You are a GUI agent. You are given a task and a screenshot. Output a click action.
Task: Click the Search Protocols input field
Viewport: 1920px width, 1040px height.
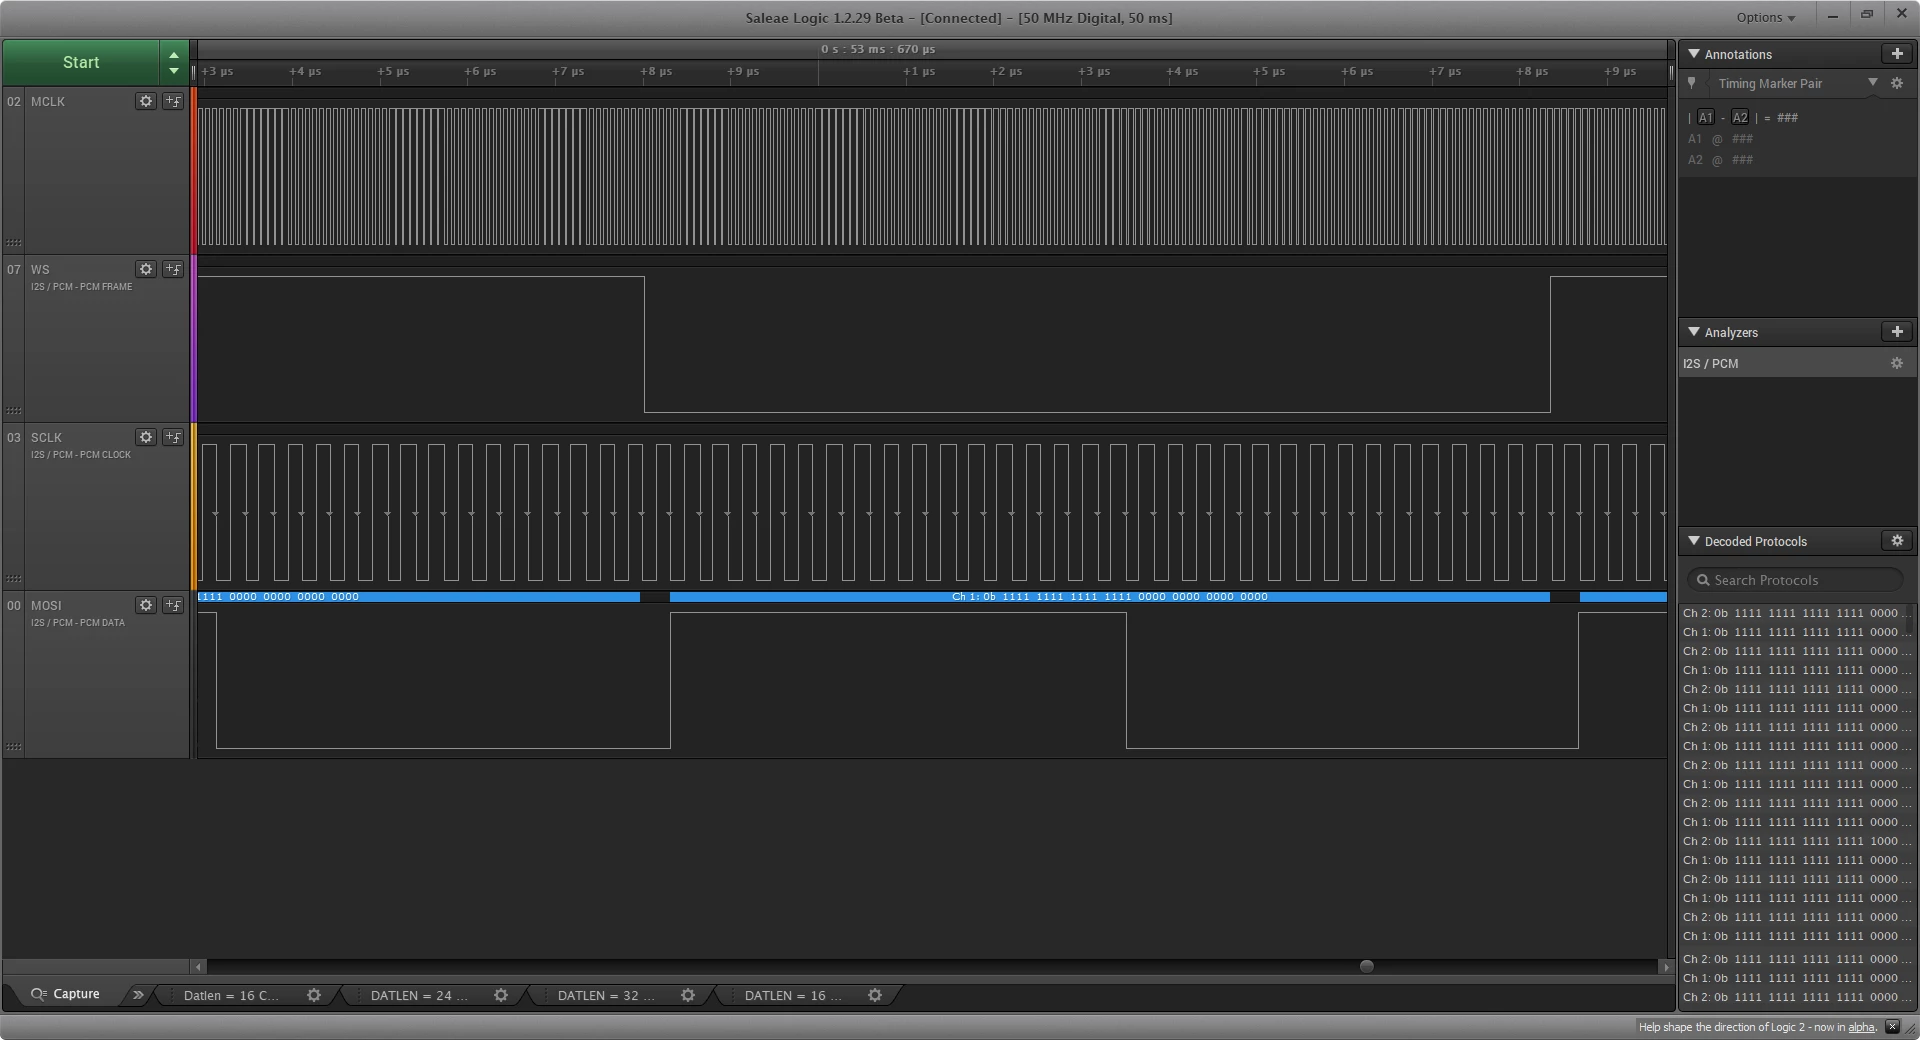pos(1795,580)
